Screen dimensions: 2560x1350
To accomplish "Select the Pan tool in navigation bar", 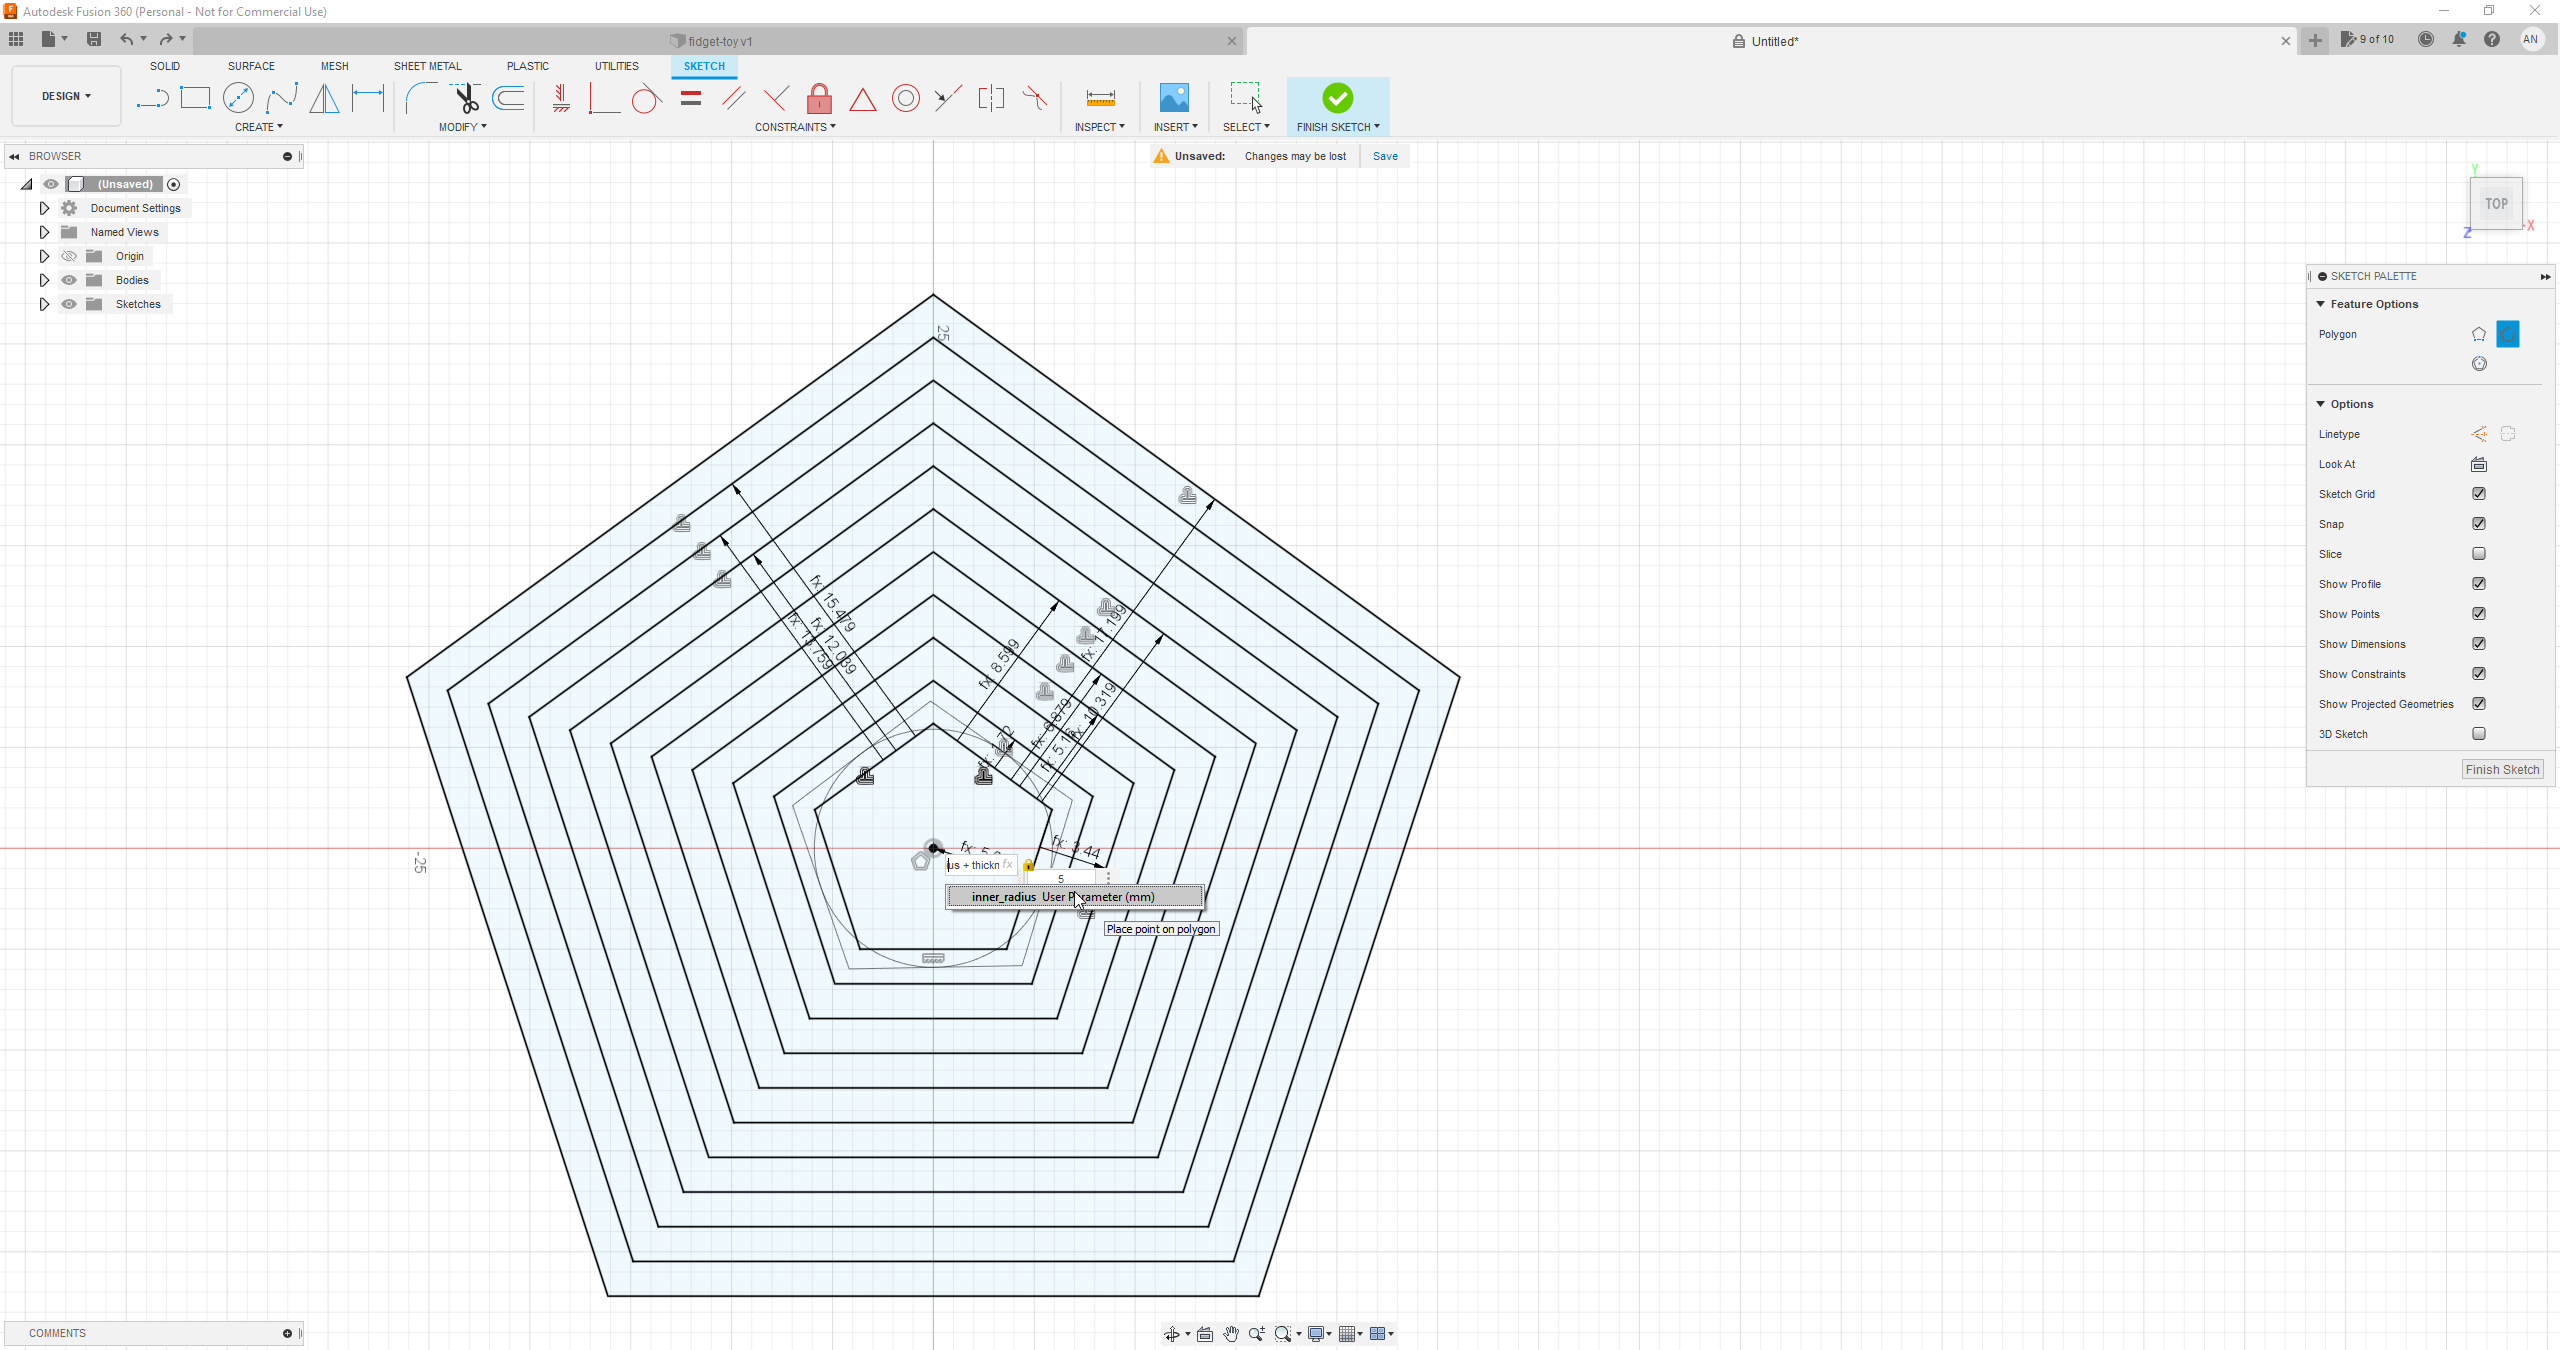I will pyautogui.click(x=1230, y=1333).
